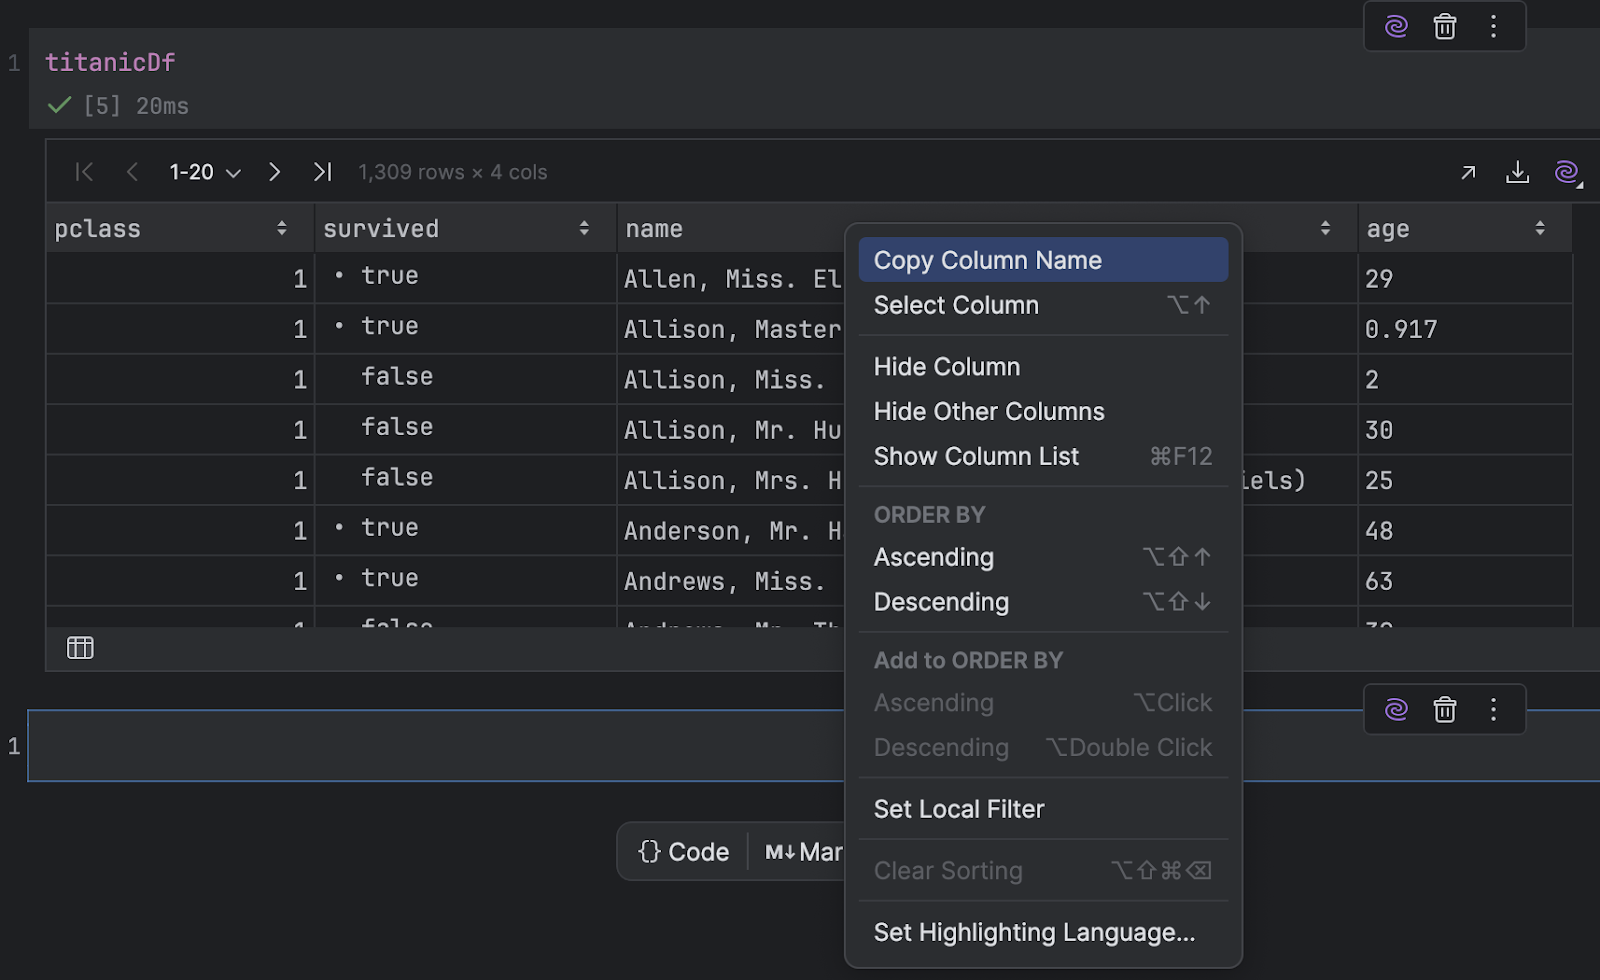The width and height of the screenshot is (1600, 980).
Task: Open the 1-20 page size dropdown
Action: click(205, 172)
